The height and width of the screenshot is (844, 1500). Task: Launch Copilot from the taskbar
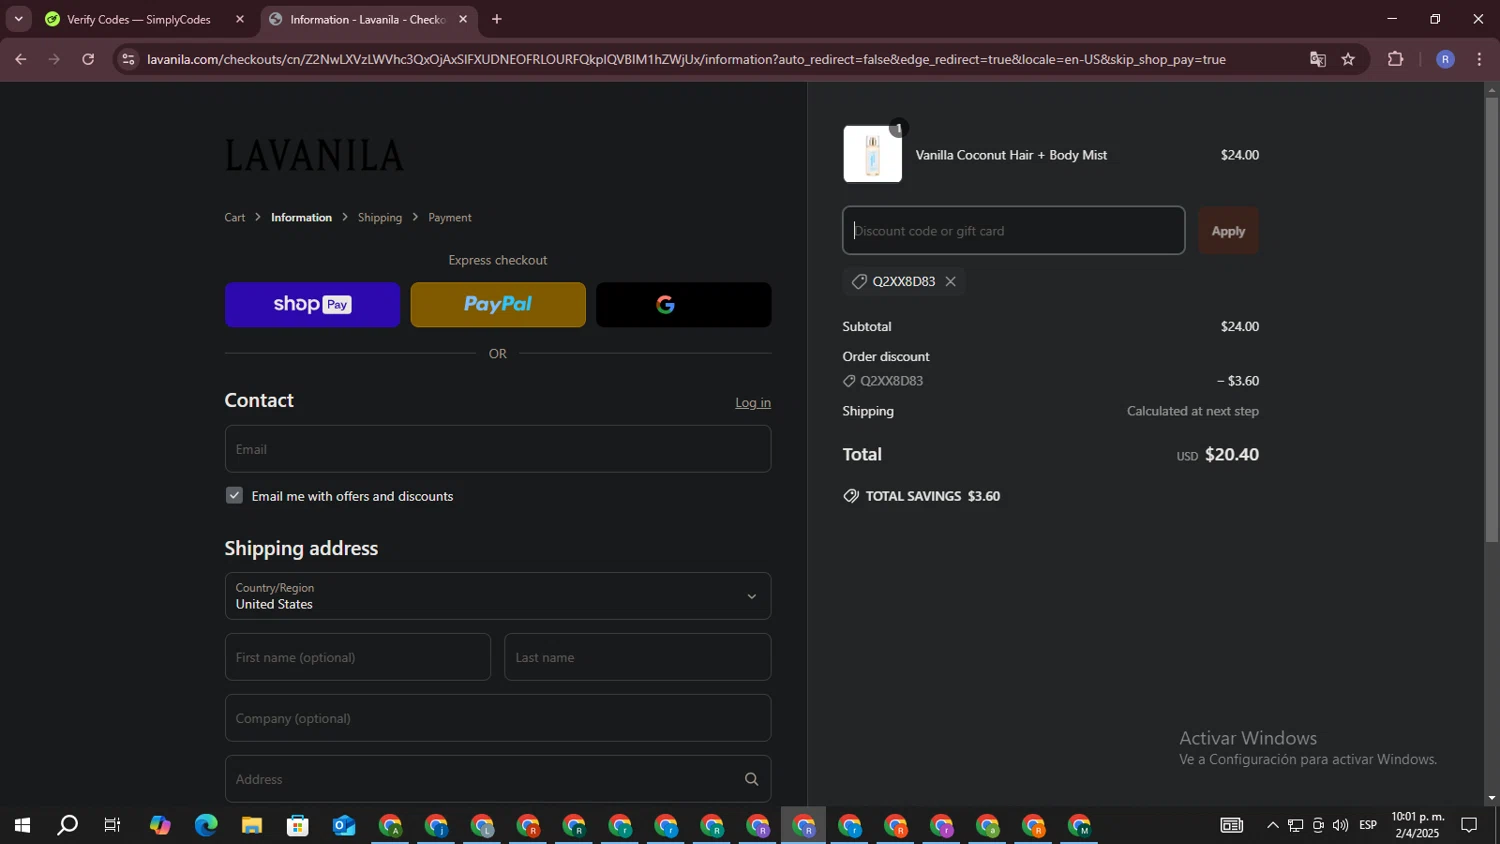coord(160,825)
